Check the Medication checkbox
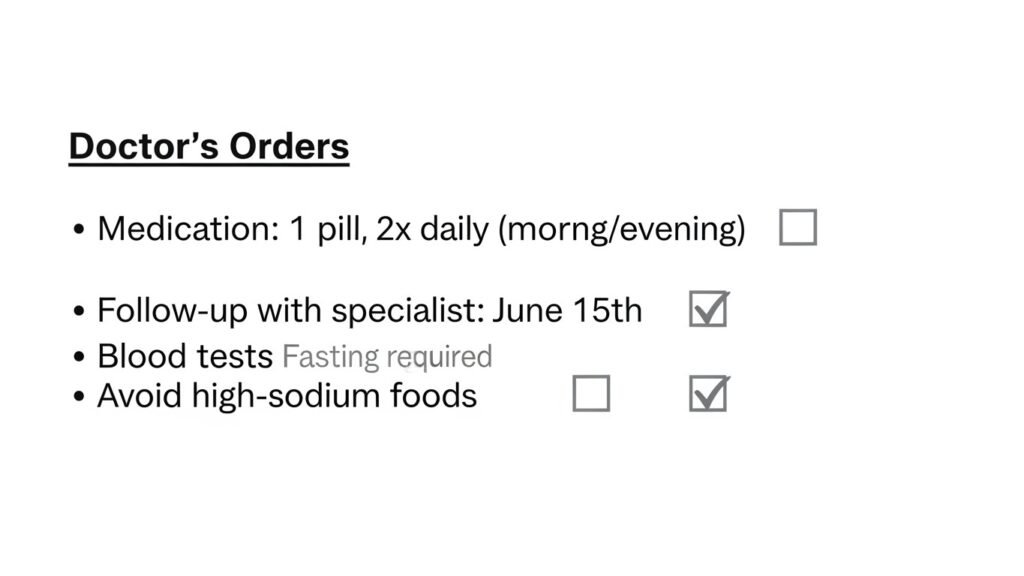 coord(797,228)
